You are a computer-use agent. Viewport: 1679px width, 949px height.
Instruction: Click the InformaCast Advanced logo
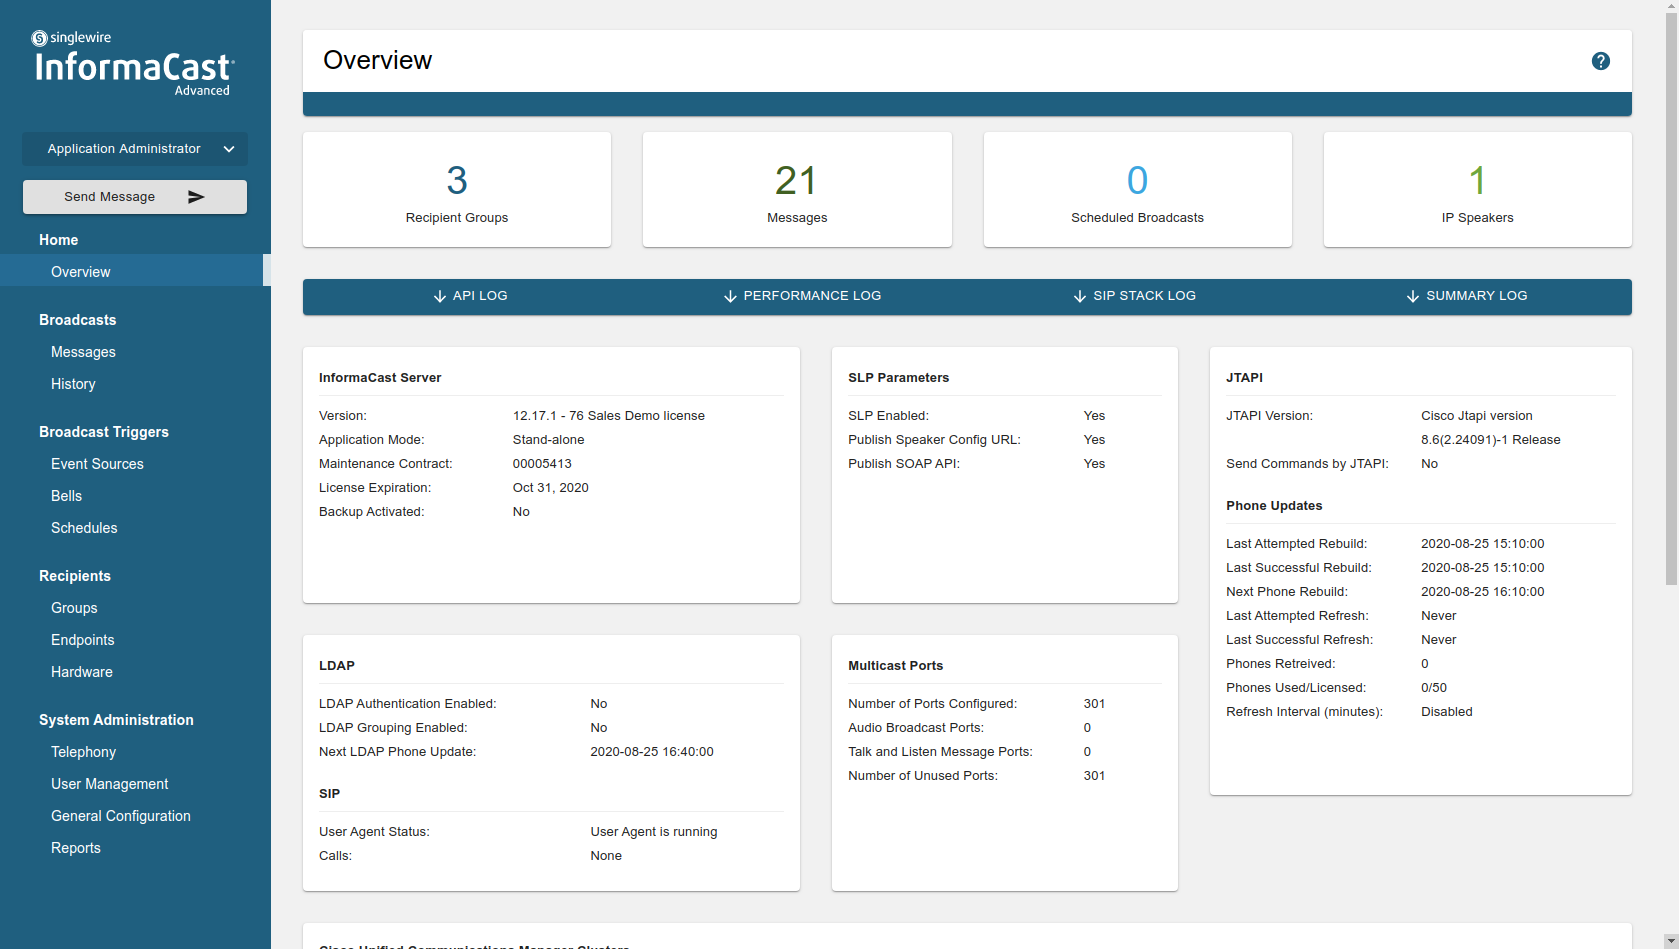pos(134,66)
